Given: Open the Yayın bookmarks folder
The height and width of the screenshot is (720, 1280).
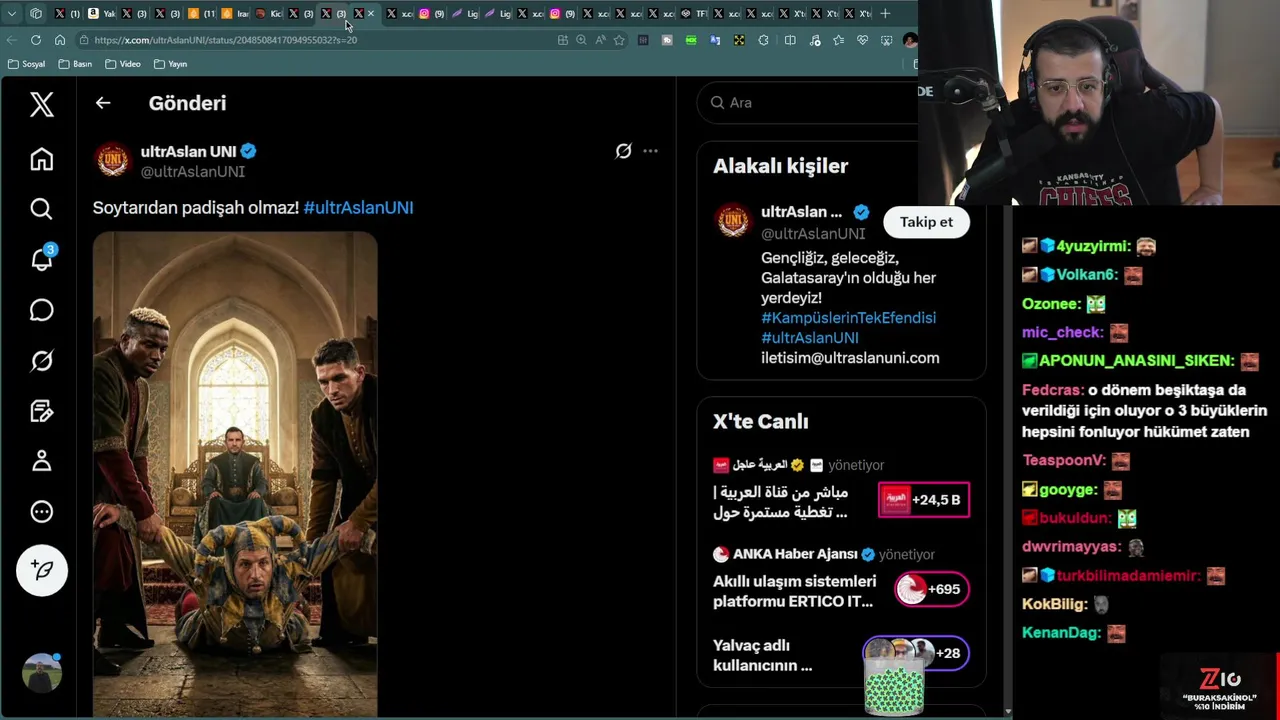Looking at the screenshot, I should coord(171,64).
